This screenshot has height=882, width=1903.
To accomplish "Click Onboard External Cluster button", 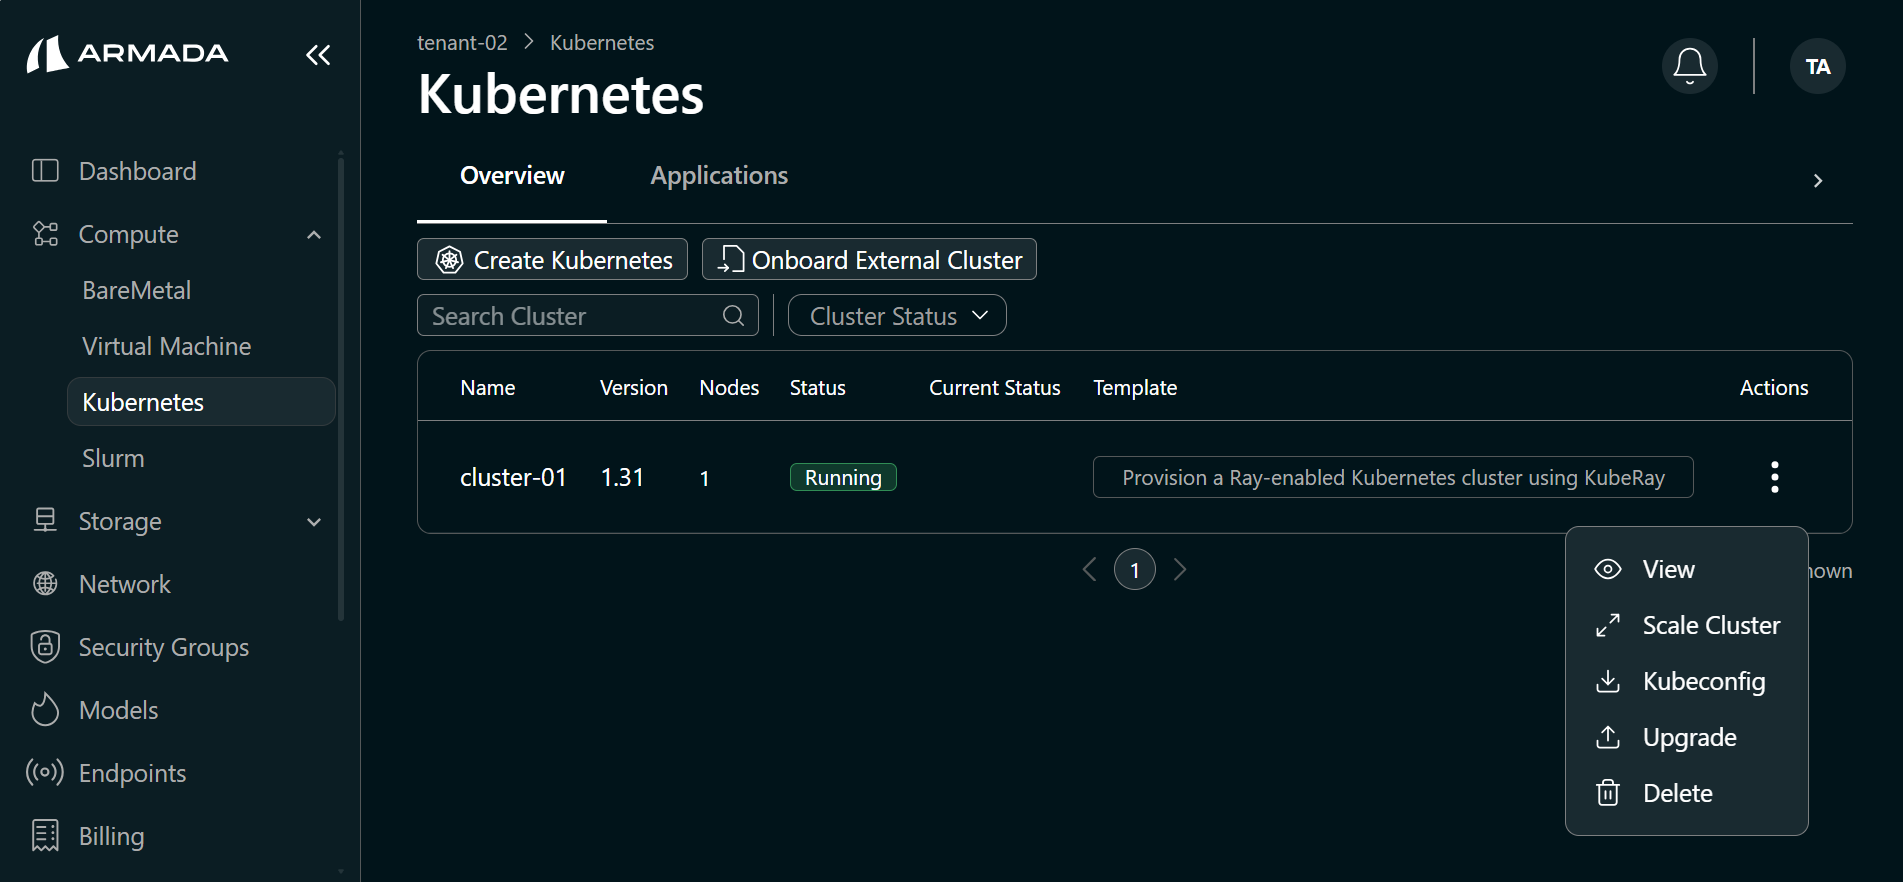I will tap(869, 260).
